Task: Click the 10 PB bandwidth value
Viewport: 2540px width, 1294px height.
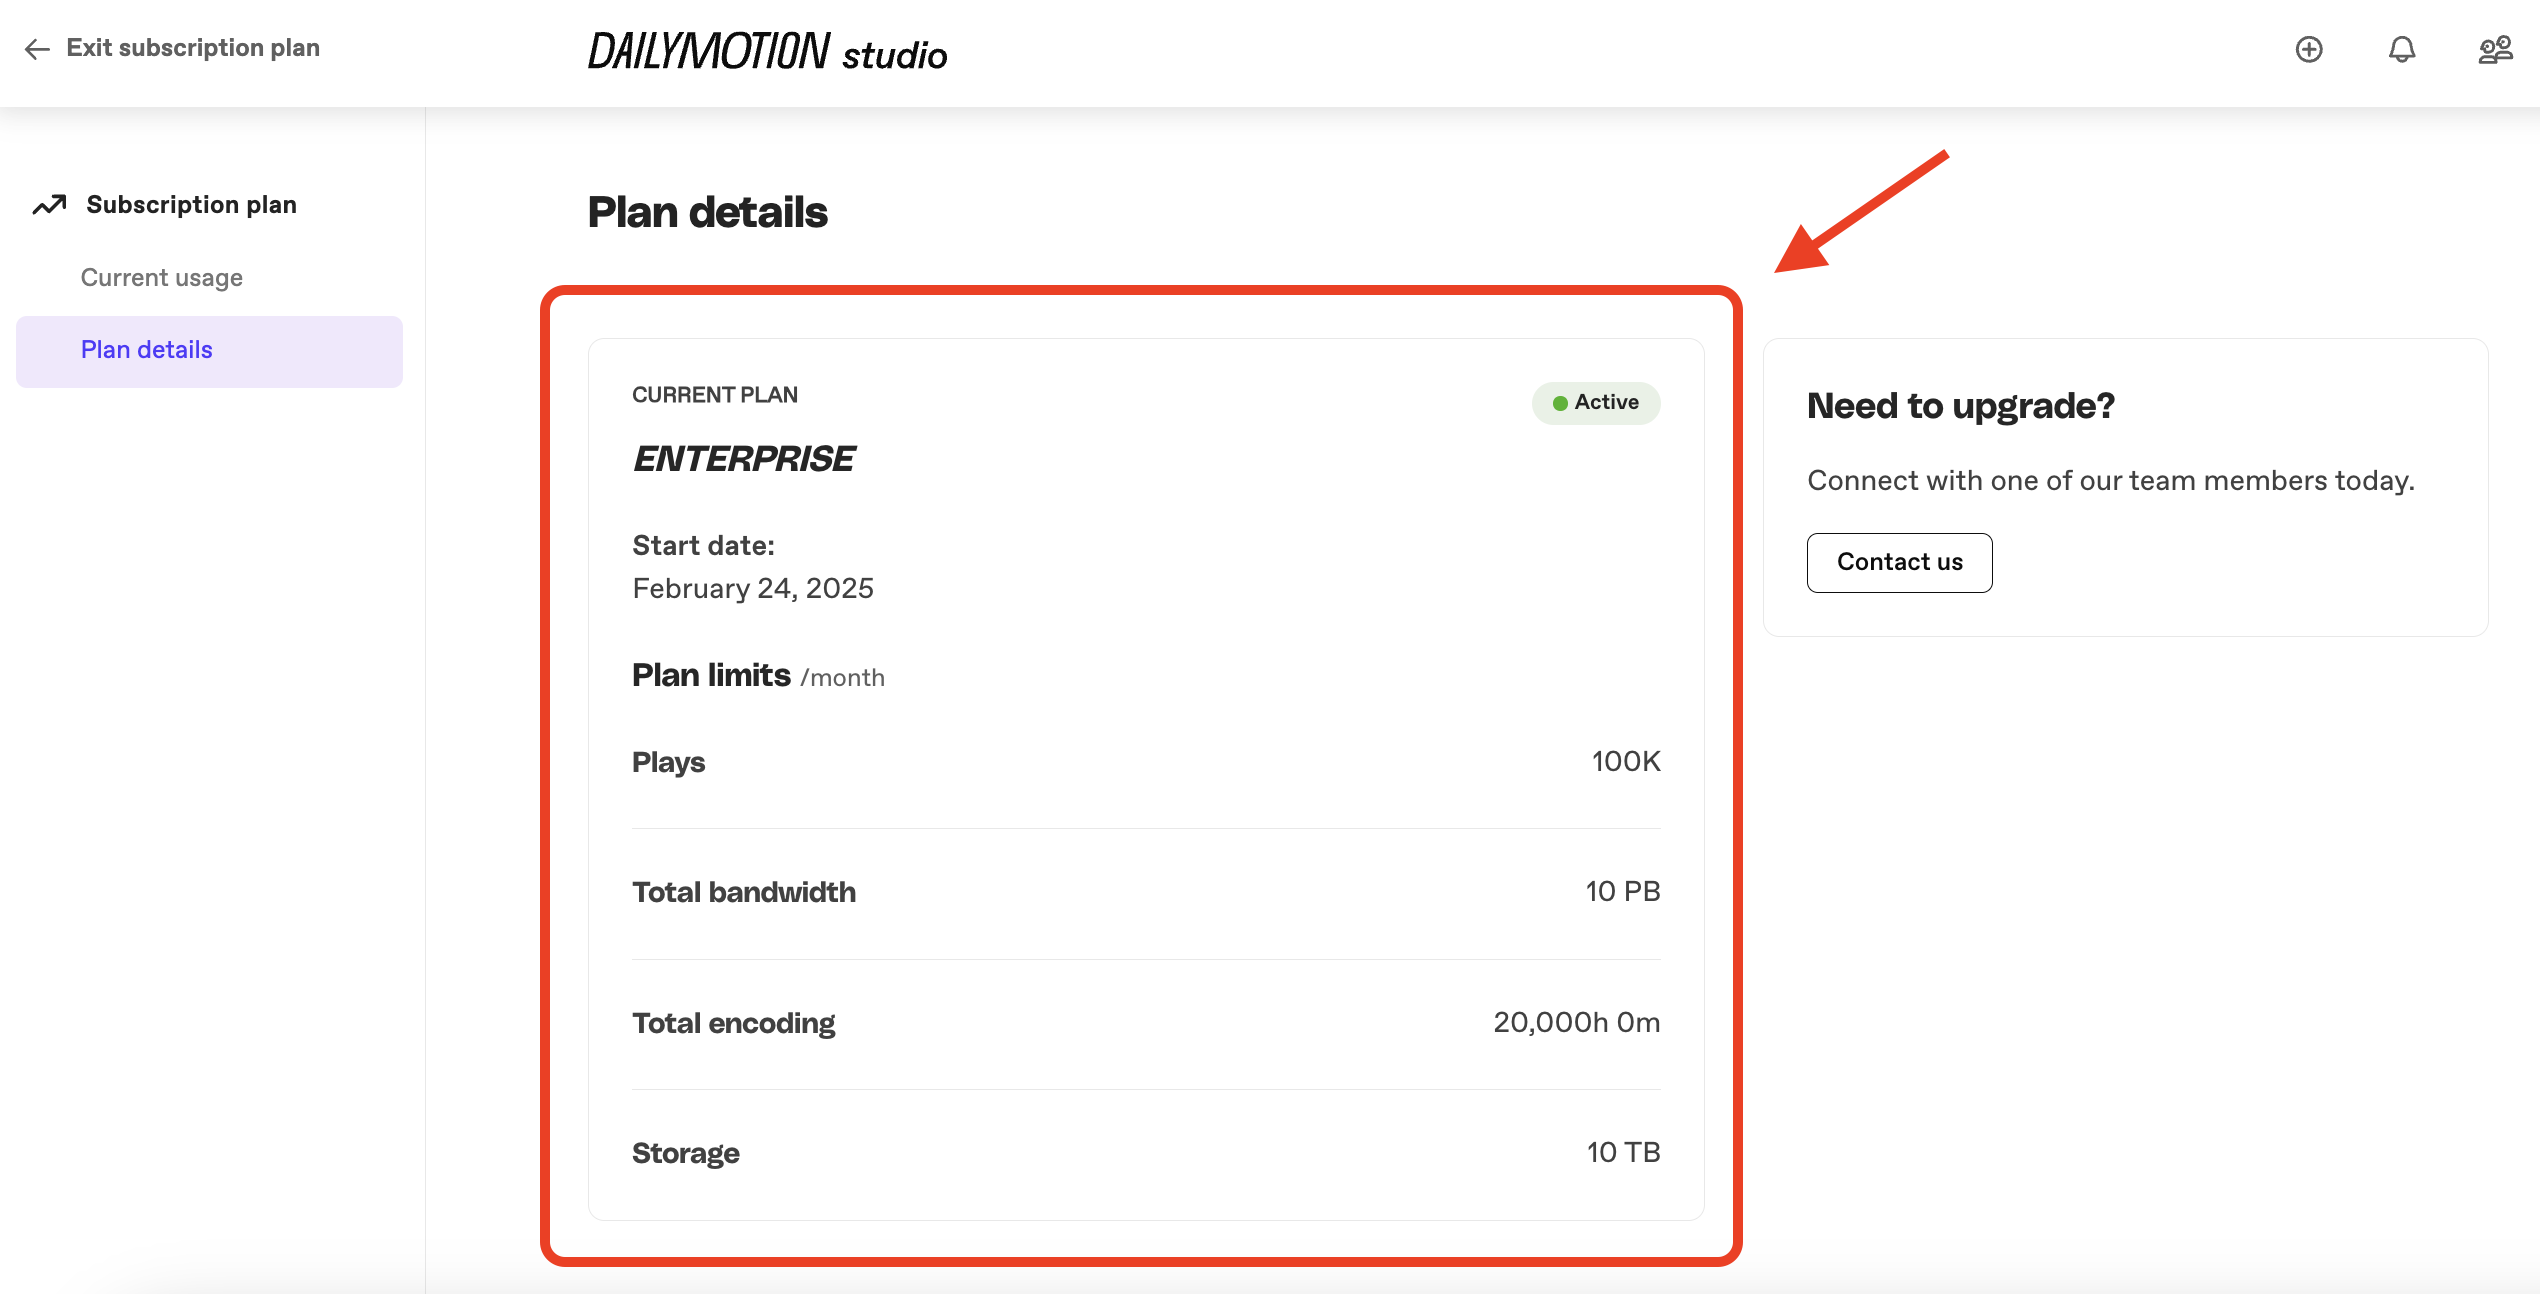Action: (1623, 892)
